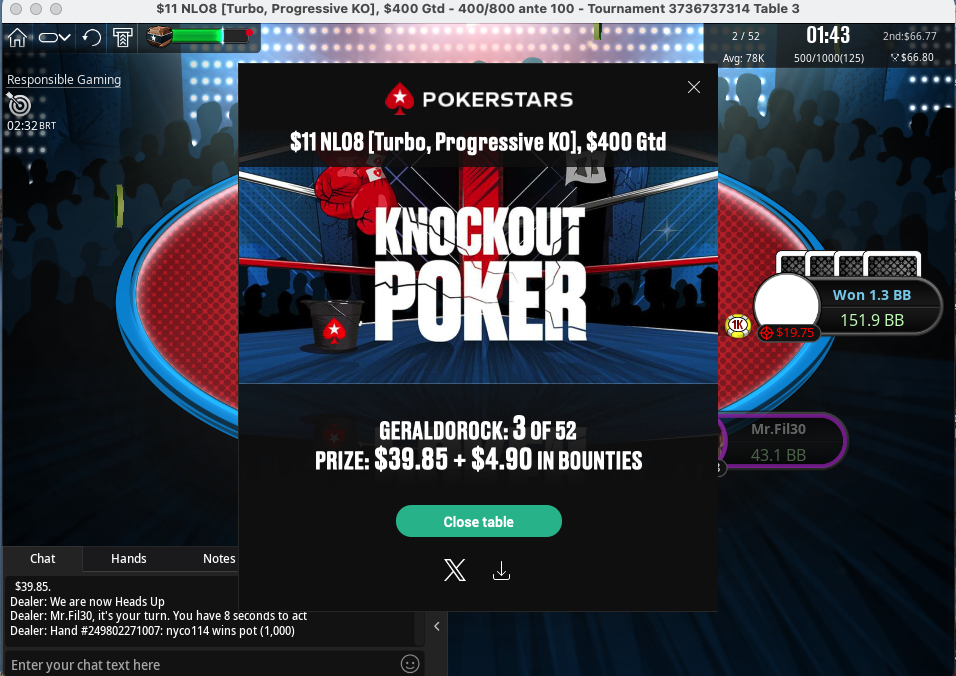The height and width of the screenshot is (676, 956).
Task: Expand the table view dropdown
Action: pos(54,38)
